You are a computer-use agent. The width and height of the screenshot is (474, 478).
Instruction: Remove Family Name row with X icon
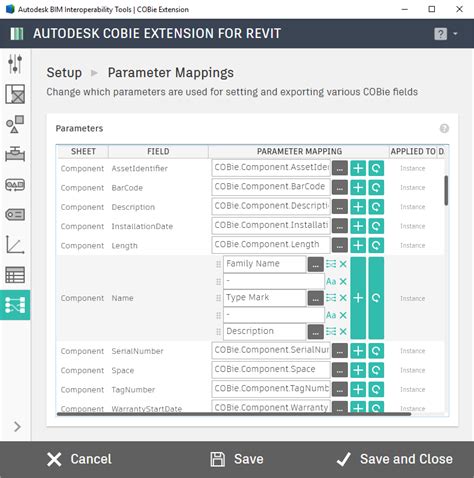click(343, 264)
